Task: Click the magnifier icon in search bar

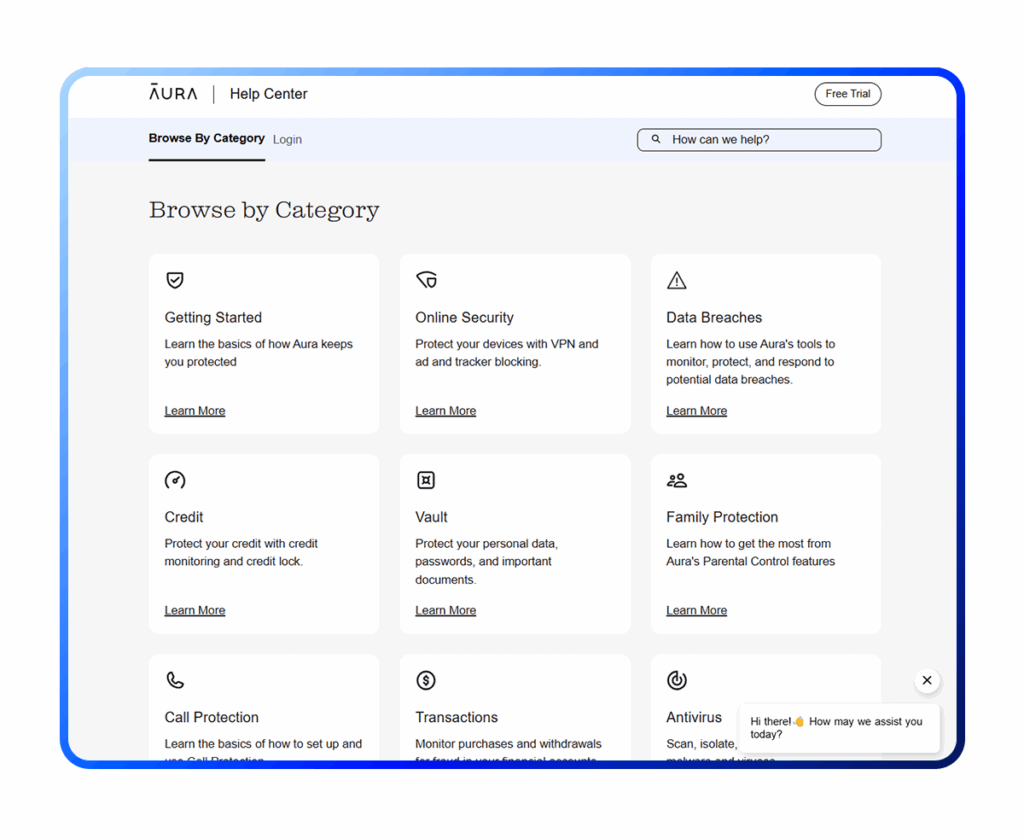Action: click(x=656, y=140)
